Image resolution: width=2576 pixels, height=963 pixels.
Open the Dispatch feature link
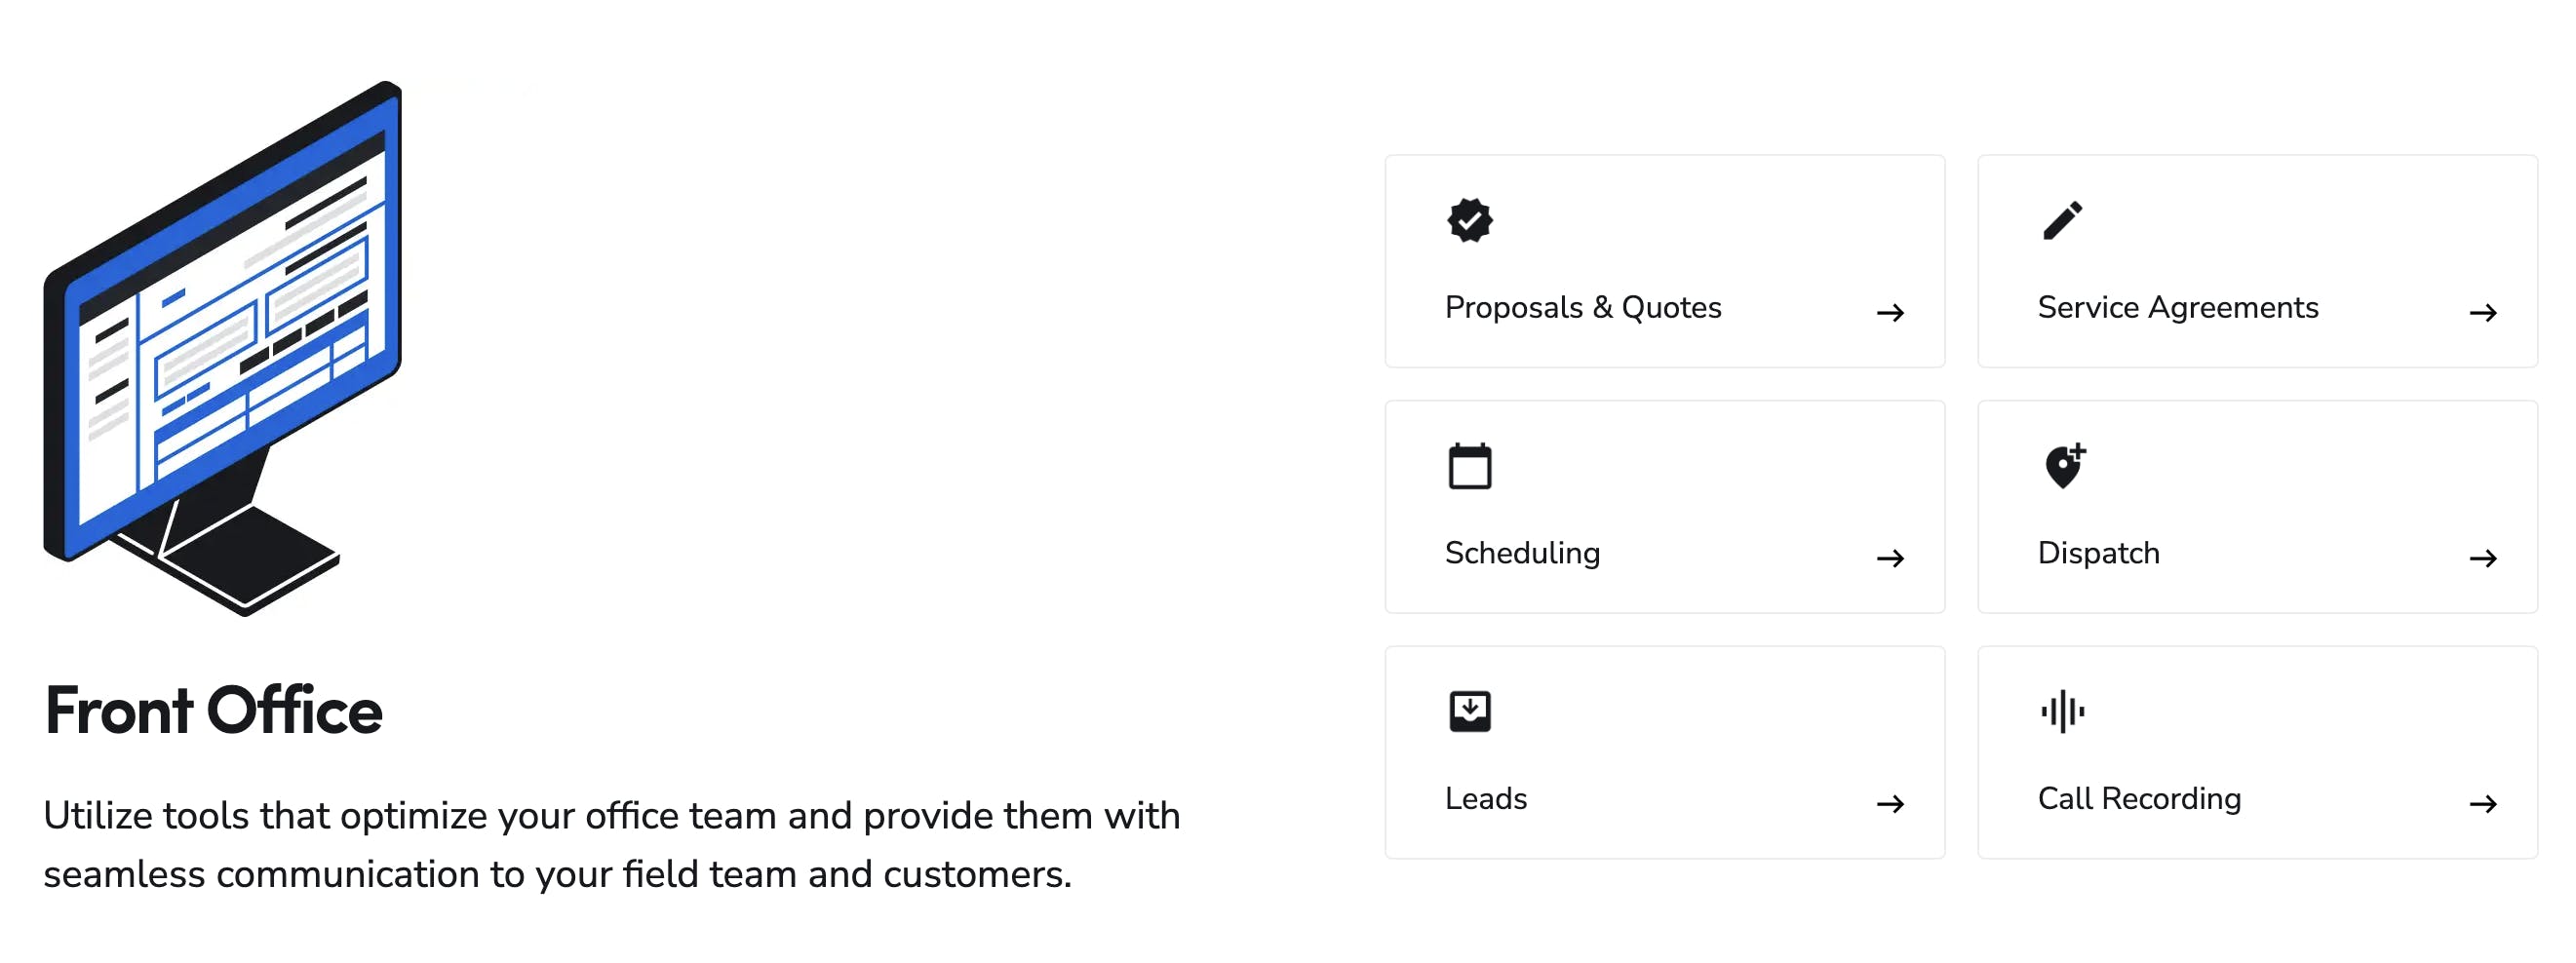[x=2098, y=553]
